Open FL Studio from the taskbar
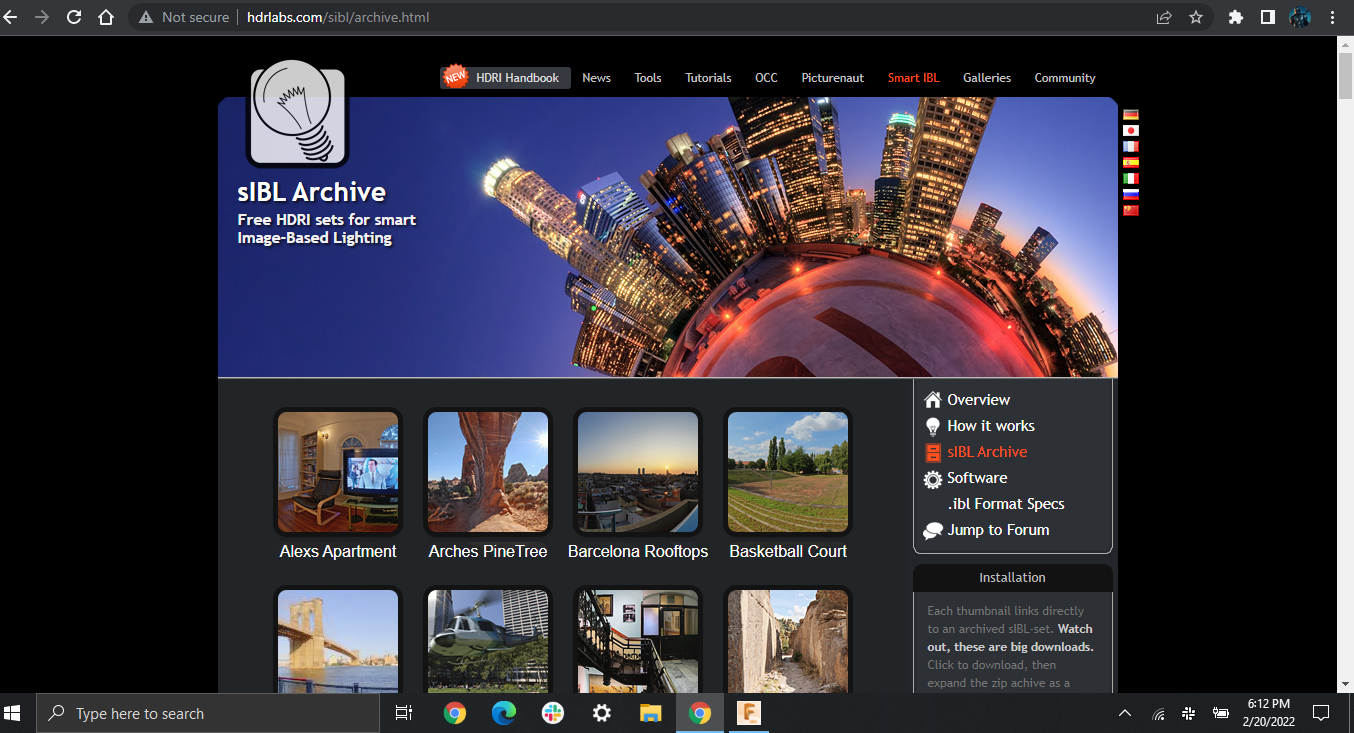The image size is (1354, 733). [748, 713]
